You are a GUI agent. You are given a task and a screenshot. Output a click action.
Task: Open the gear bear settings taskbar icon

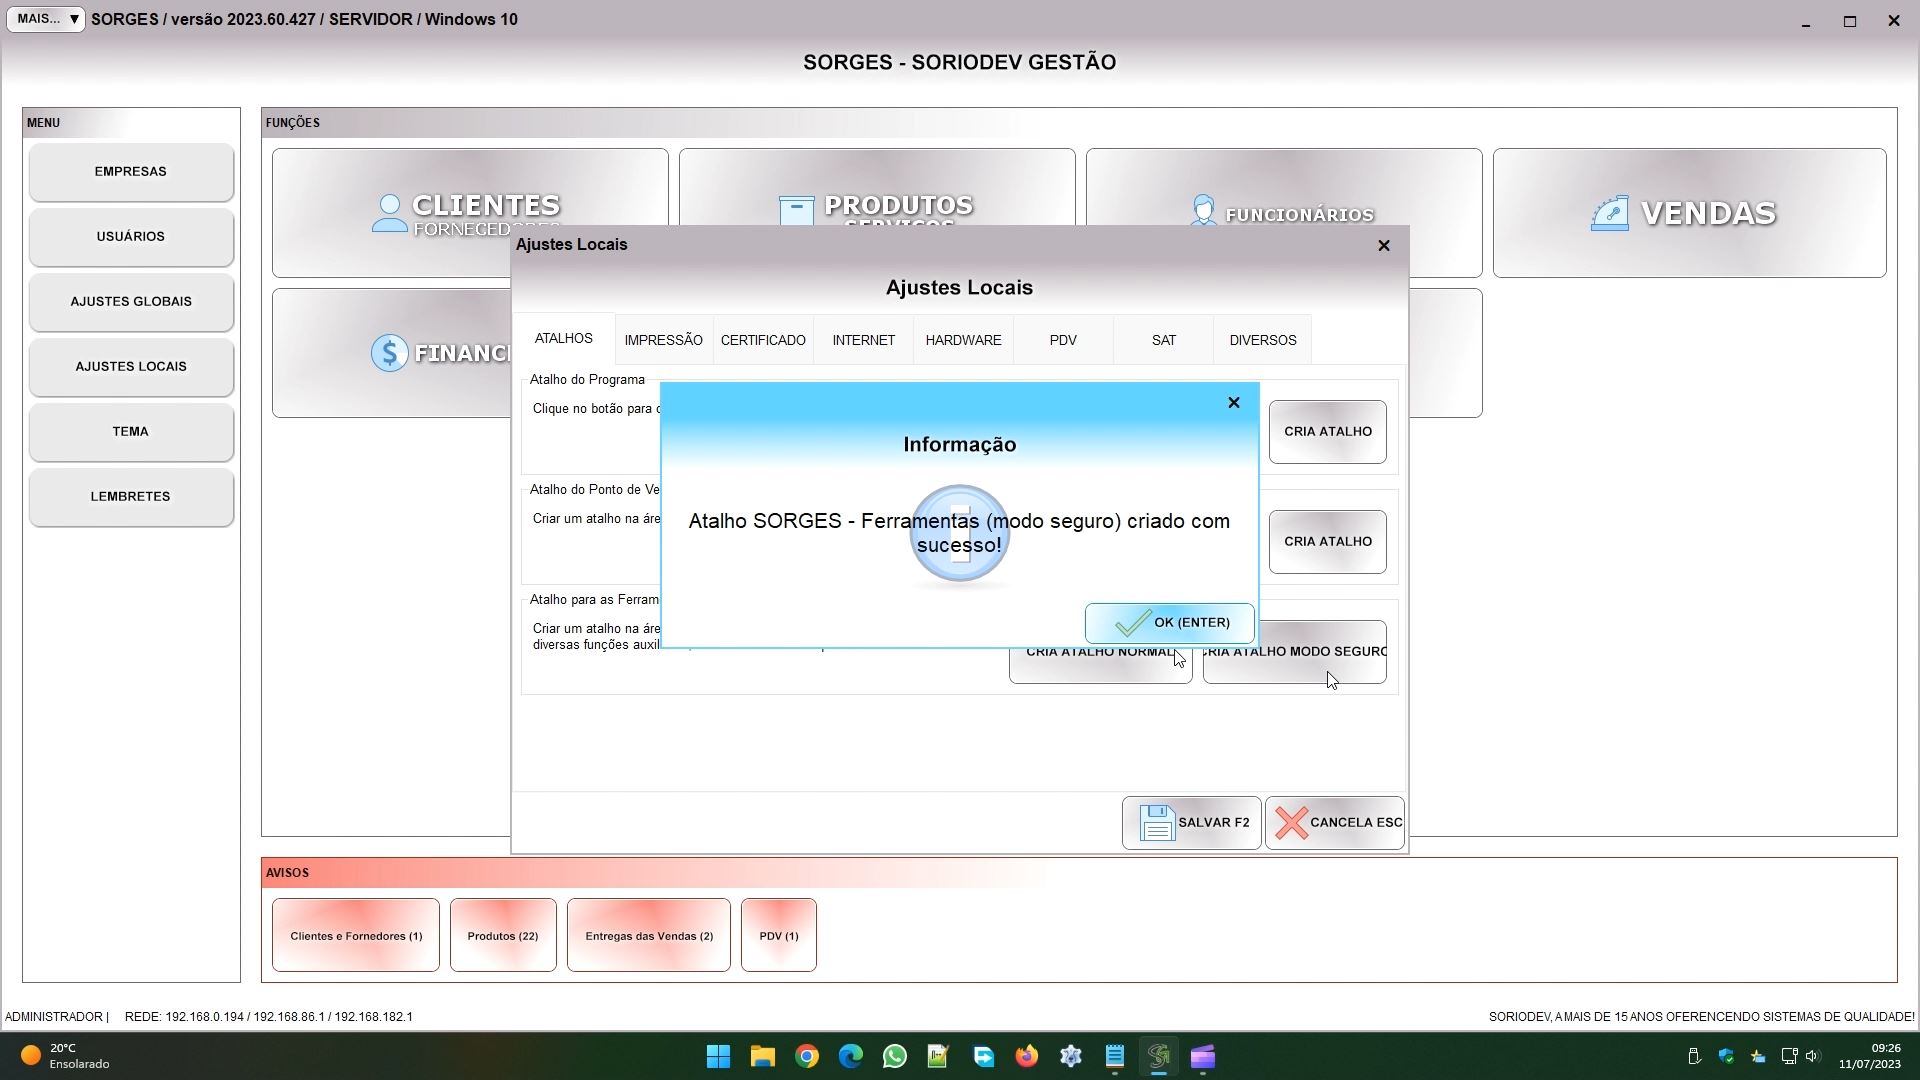pos(1071,1057)
